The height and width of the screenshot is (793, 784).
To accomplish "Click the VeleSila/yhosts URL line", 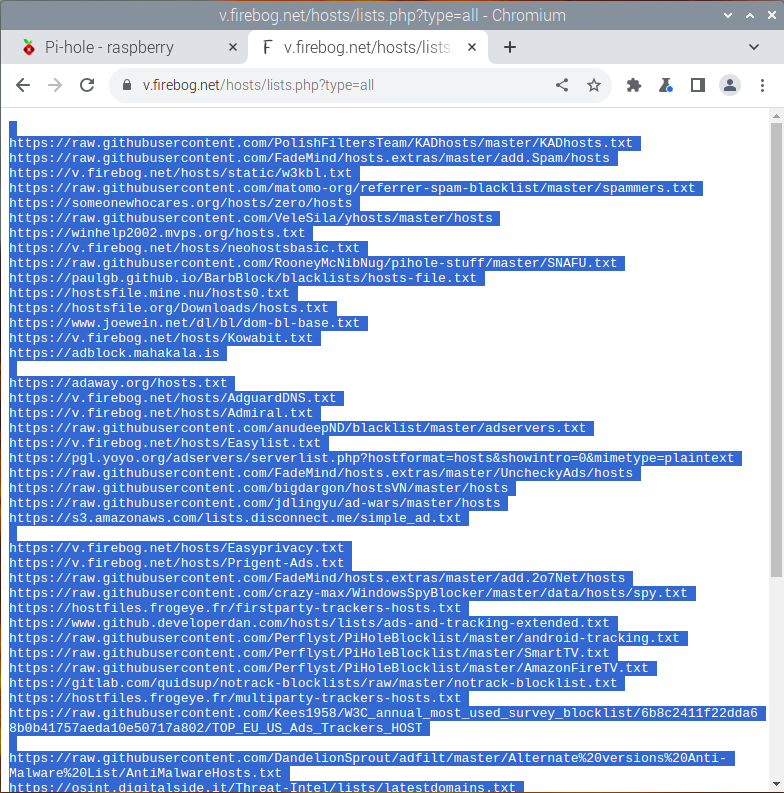I will 250,218.
